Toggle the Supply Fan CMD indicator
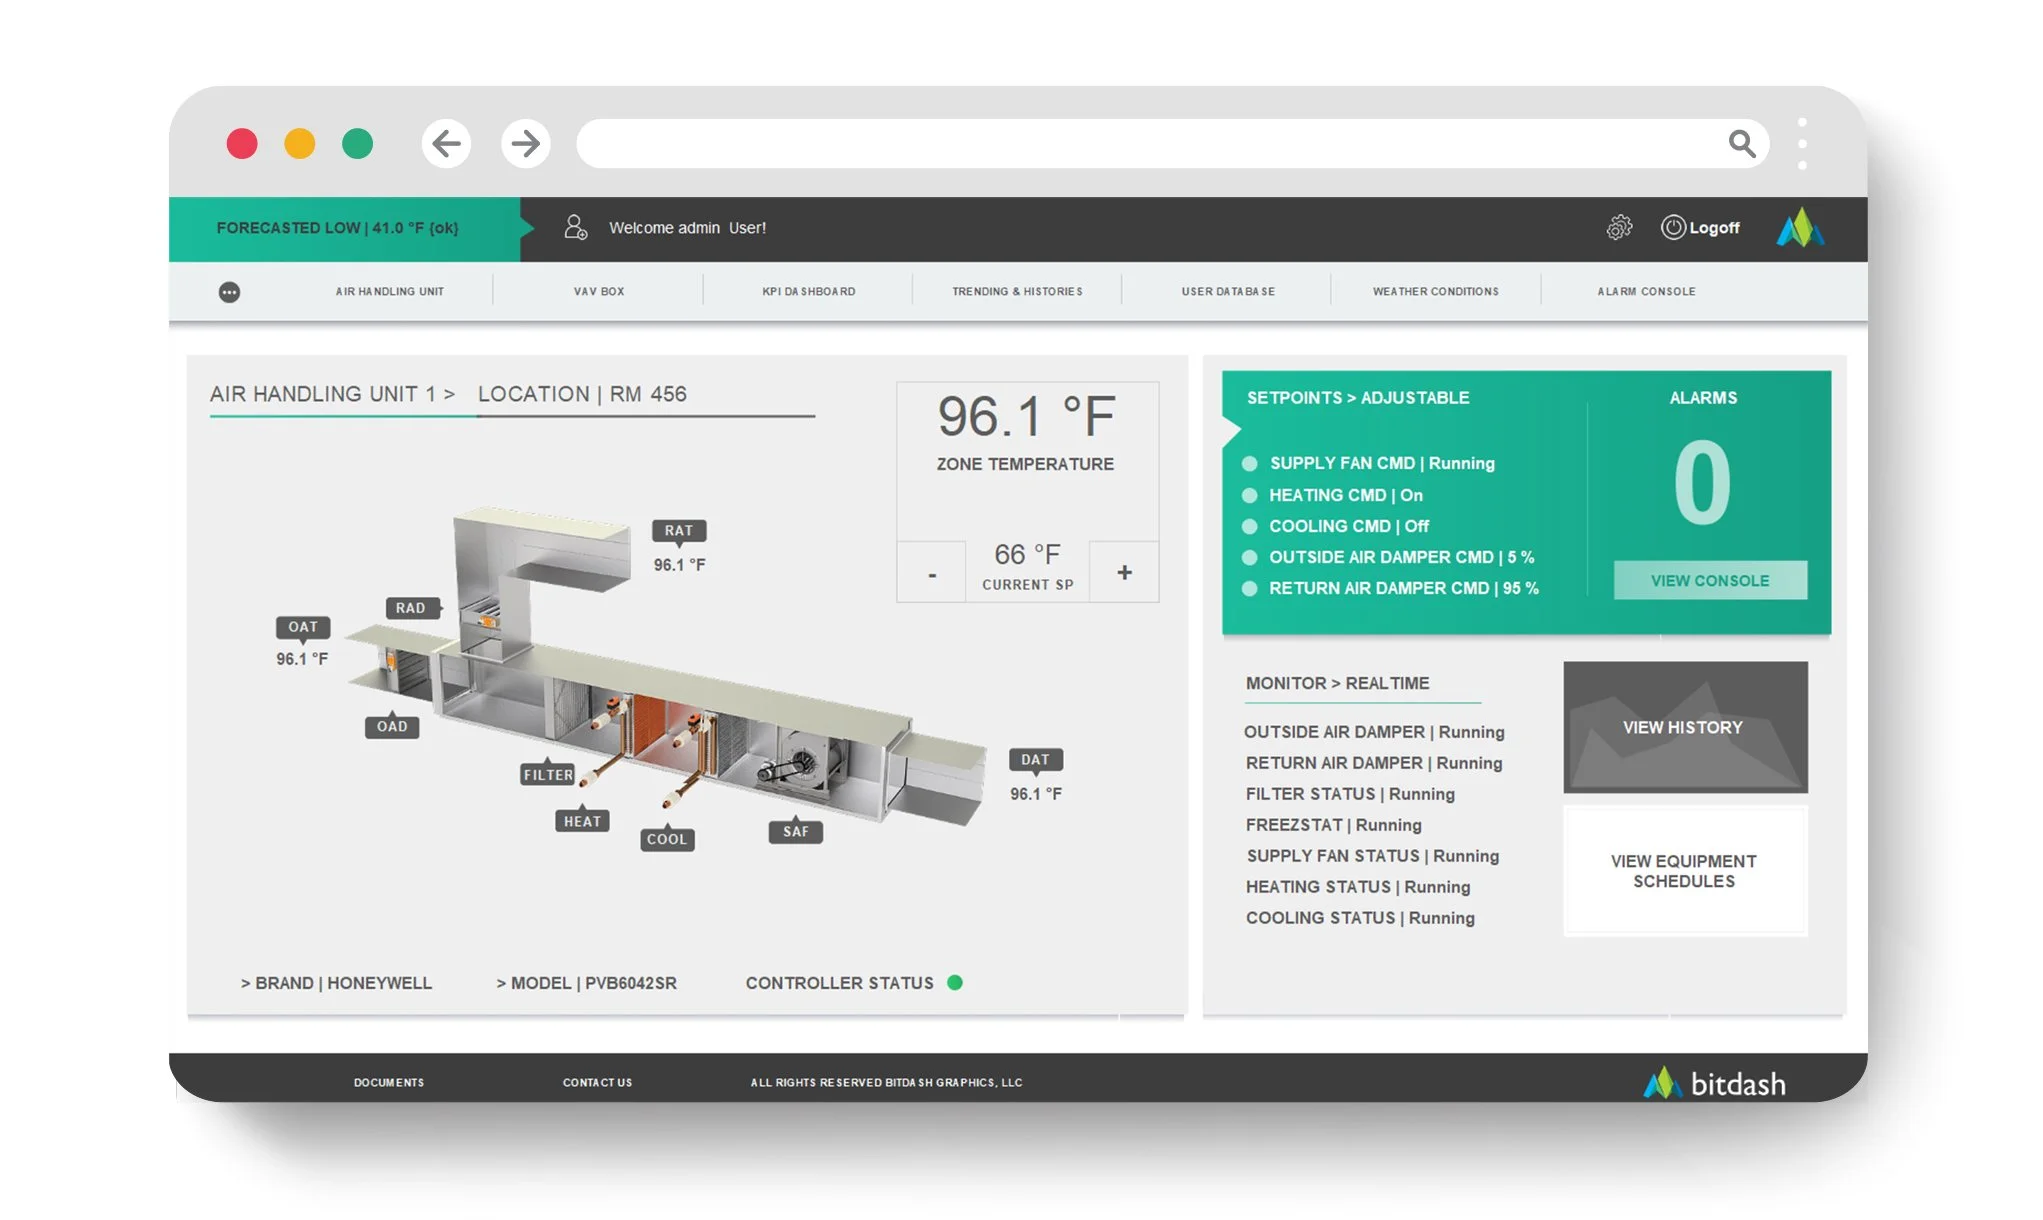Viewport: 2043px width, 1220px height. pyautogui.click(x=1249, y=464)
